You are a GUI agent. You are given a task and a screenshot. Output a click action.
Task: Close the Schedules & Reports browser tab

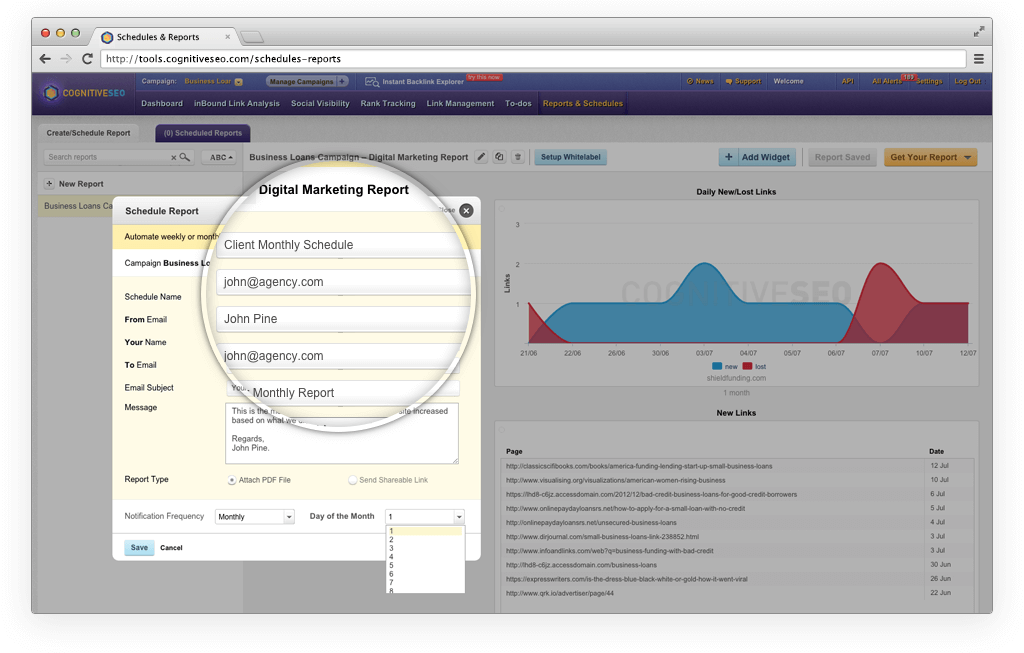227,37
